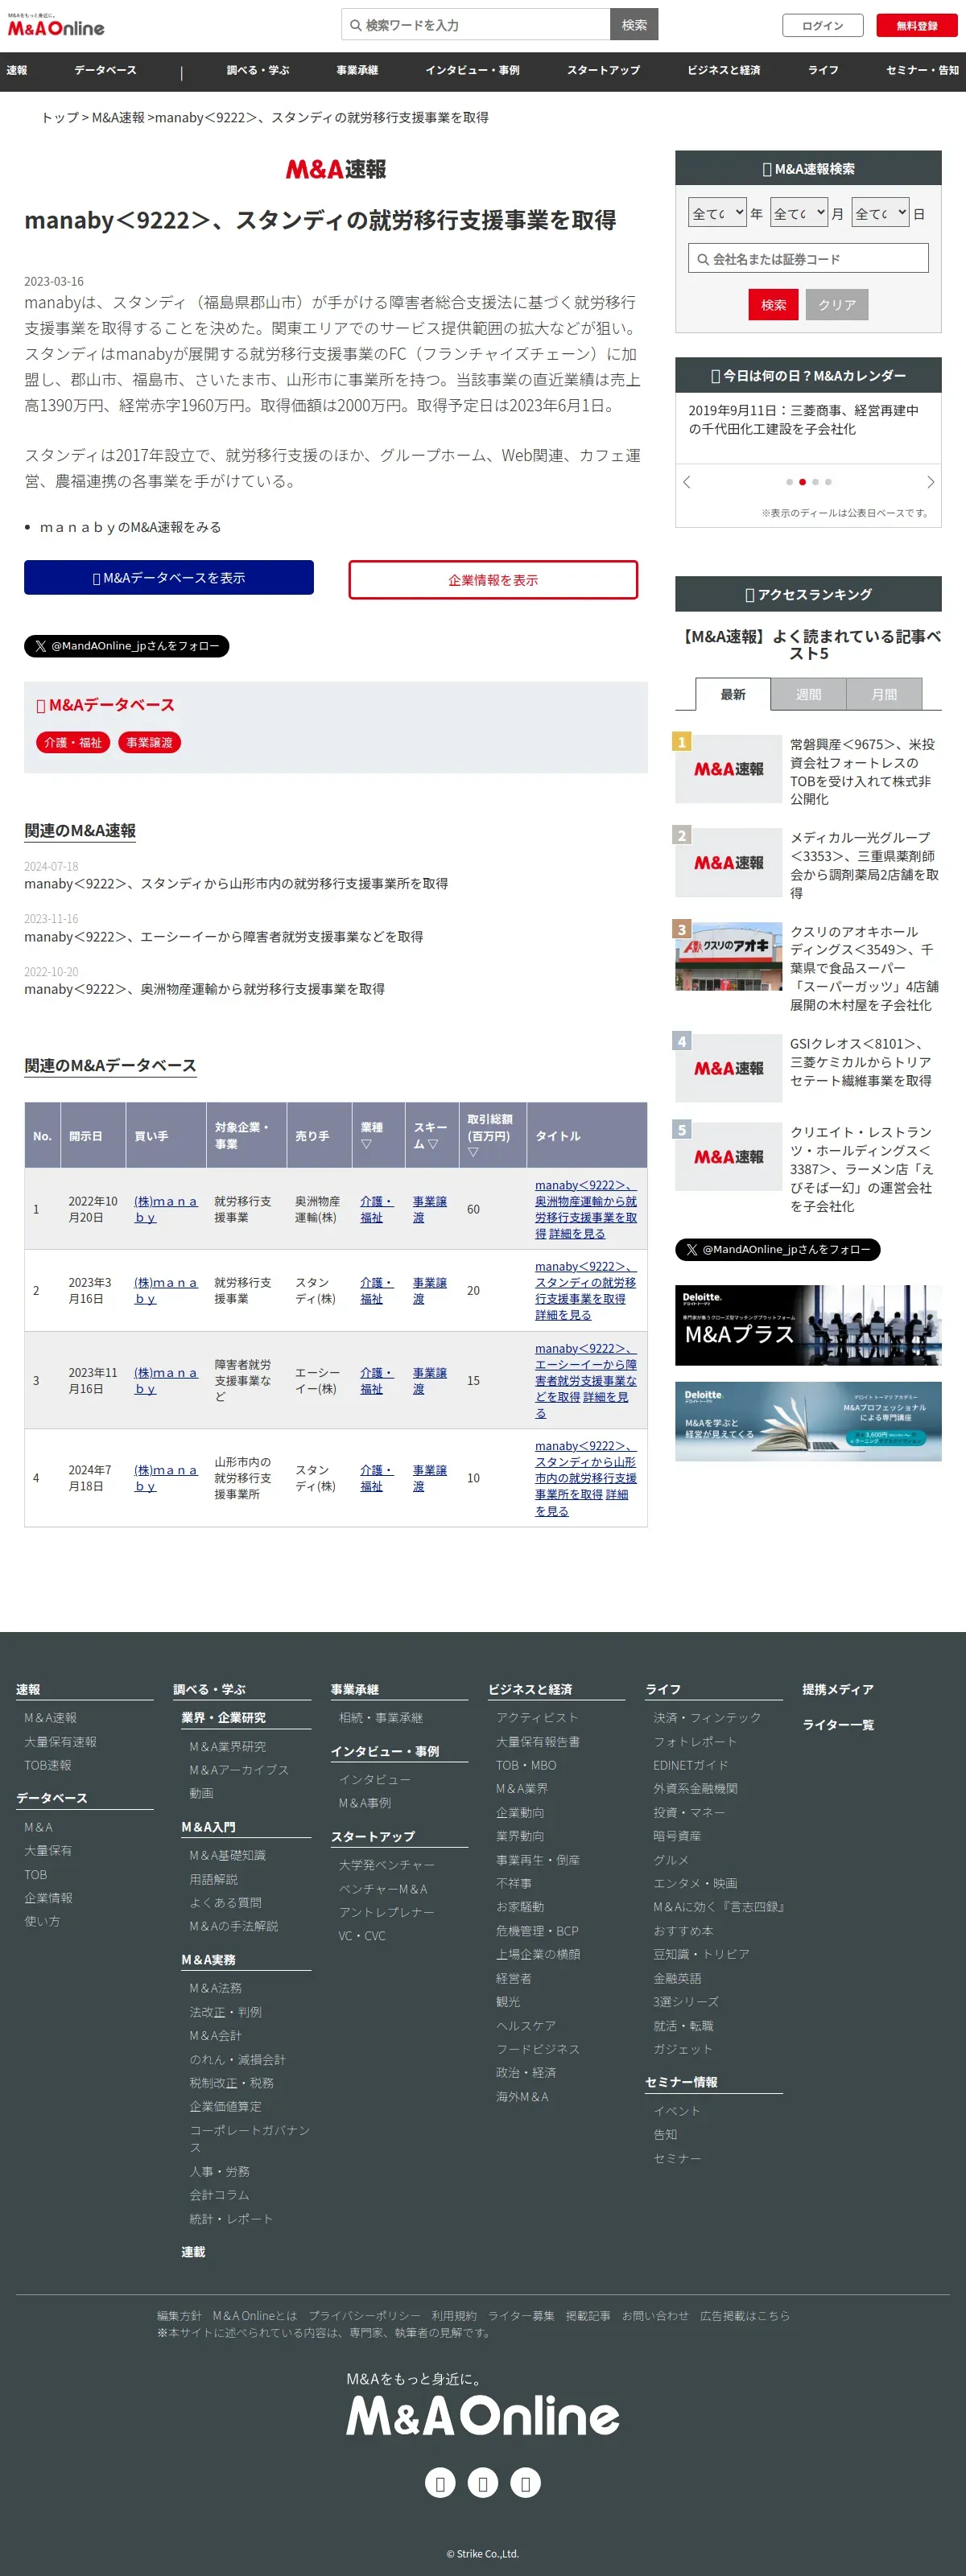The image size is (966, 2576).
Task: Click the ログイン button
Action: pyautogui.click(x=822, y=26)
